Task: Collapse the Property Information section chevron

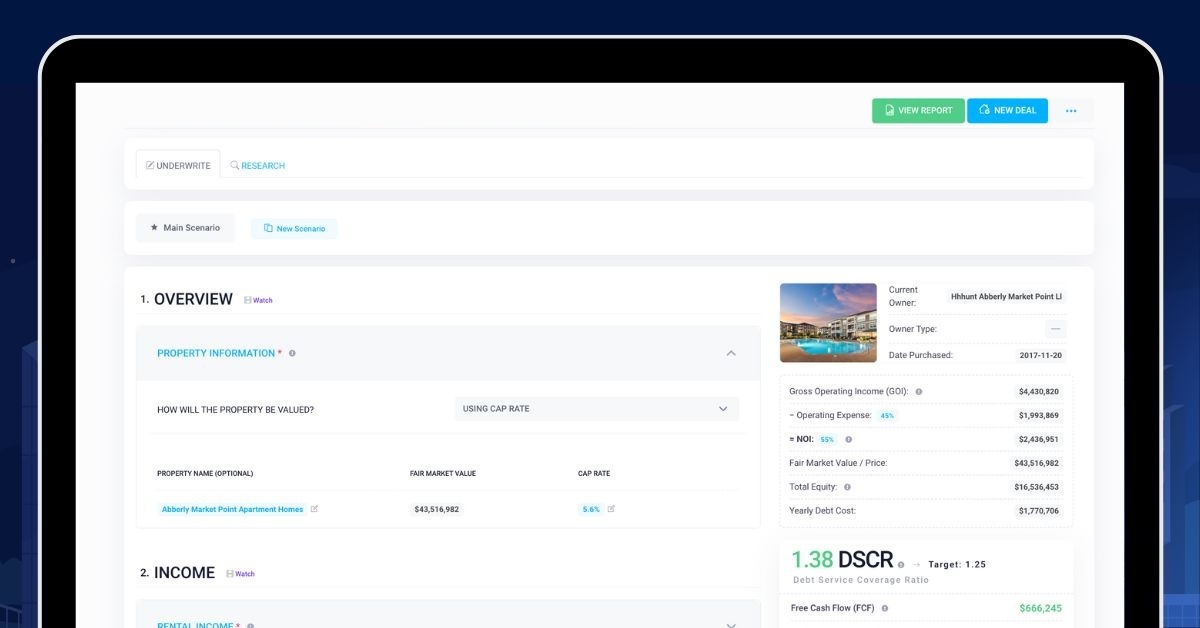Action: (731, 353)
